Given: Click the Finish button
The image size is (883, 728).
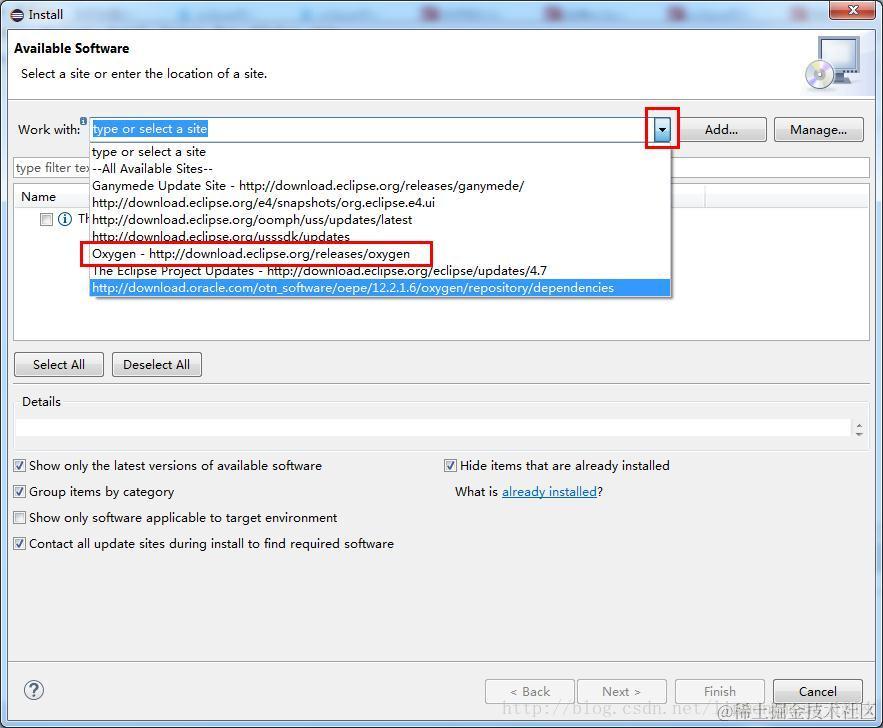Looking at the screenshot, I should (720, 691).
